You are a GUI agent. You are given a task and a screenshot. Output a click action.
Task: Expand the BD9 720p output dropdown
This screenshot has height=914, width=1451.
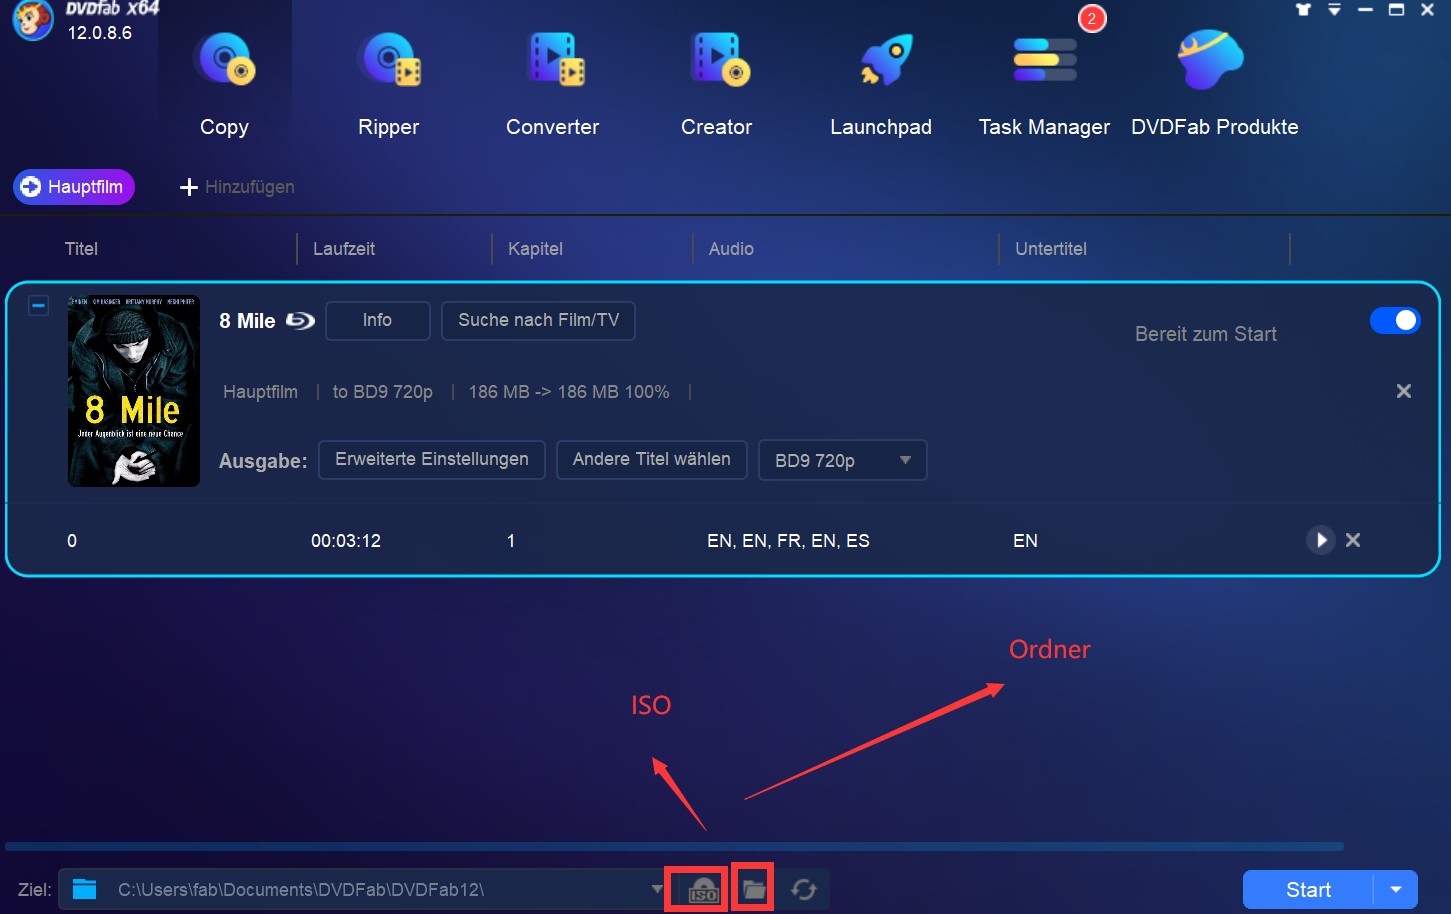pos(843,461)
